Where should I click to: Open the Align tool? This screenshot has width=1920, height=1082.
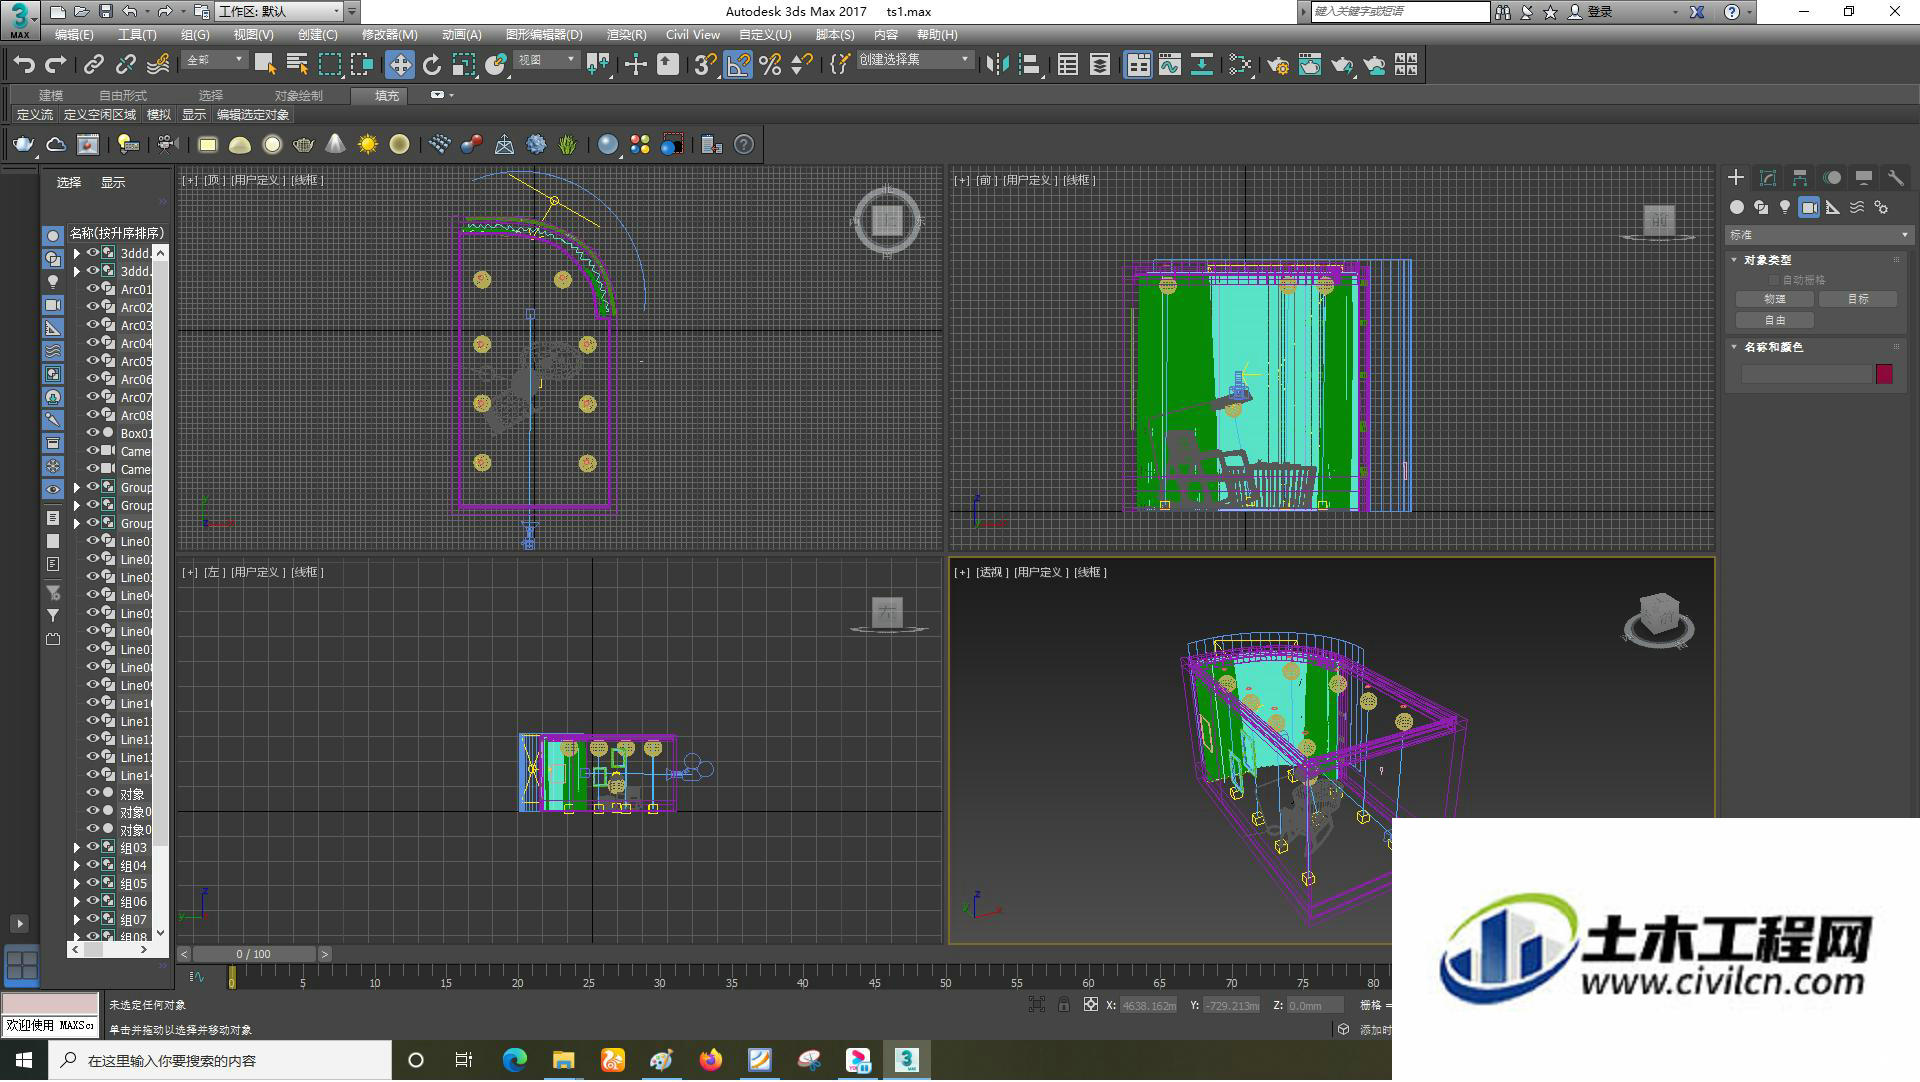tap(1029, 65)
